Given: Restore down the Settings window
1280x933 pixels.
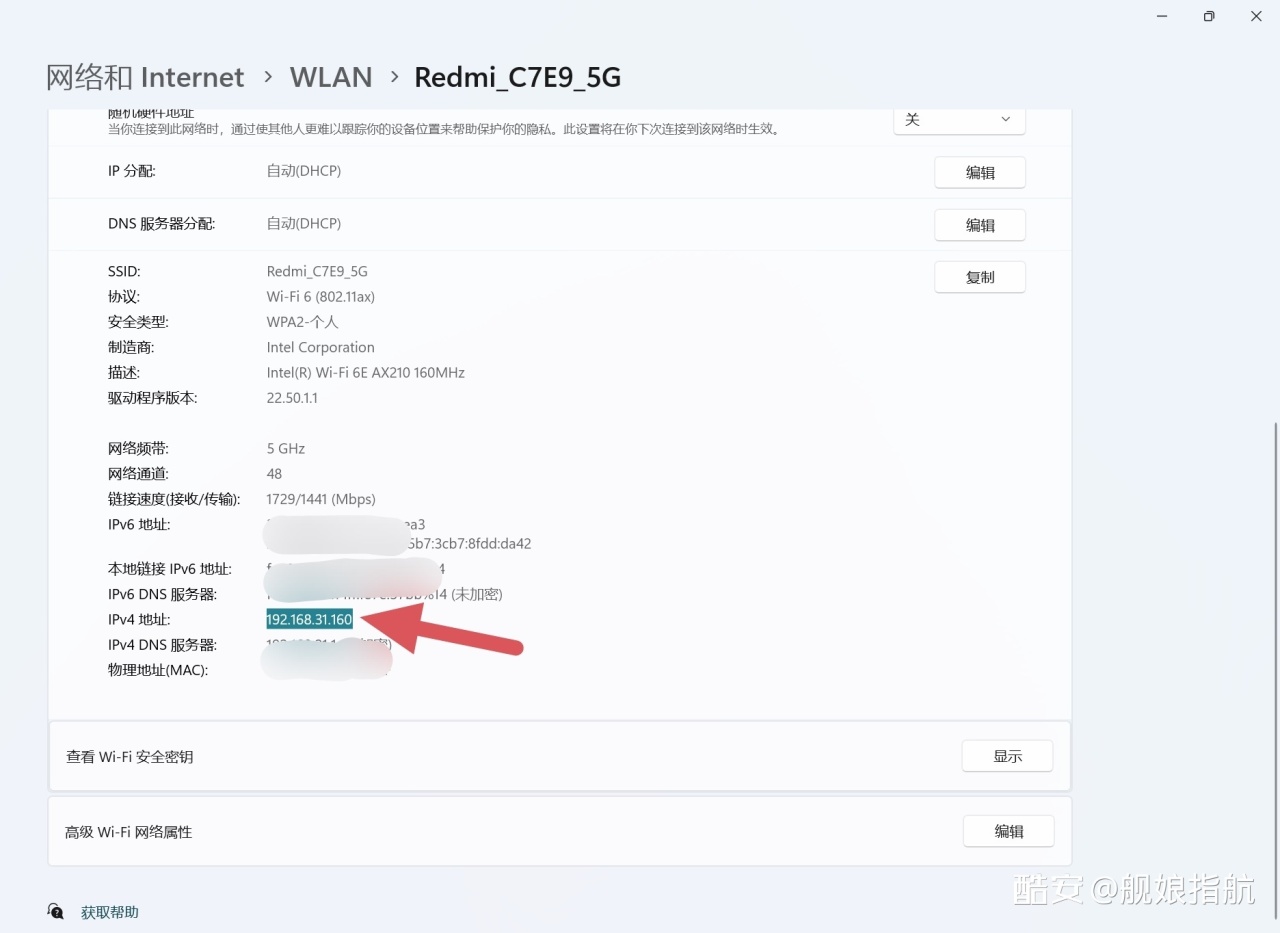Looking at the screenshot, I should (x=1209, y=16).
